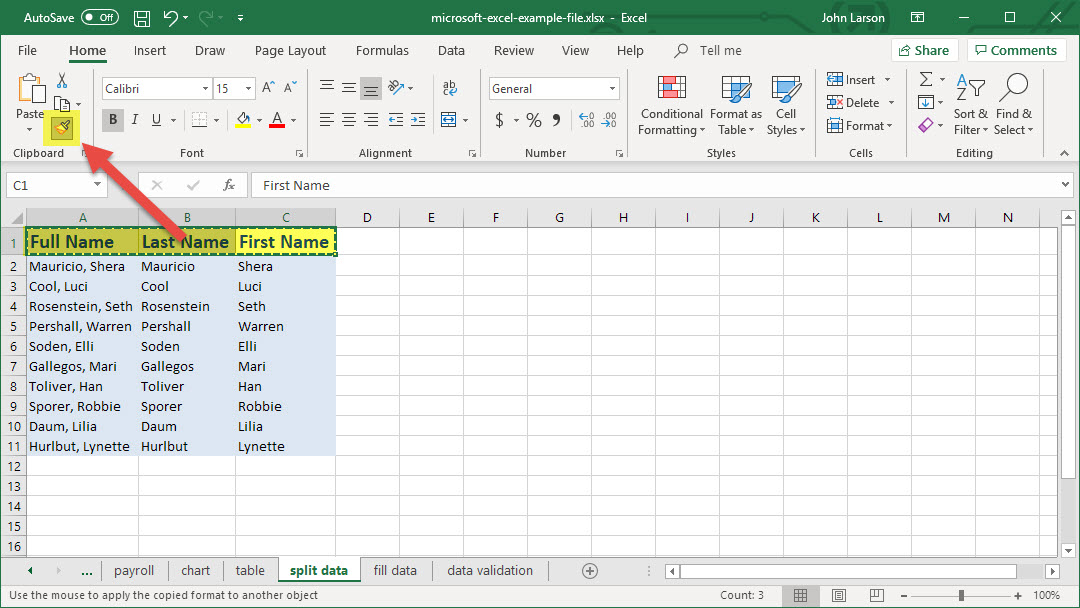Image resolution: width=1080 pixels, height=608 pixels.
Task: Open the Find & Select magnifier tool
Action: click(1013, 89)
